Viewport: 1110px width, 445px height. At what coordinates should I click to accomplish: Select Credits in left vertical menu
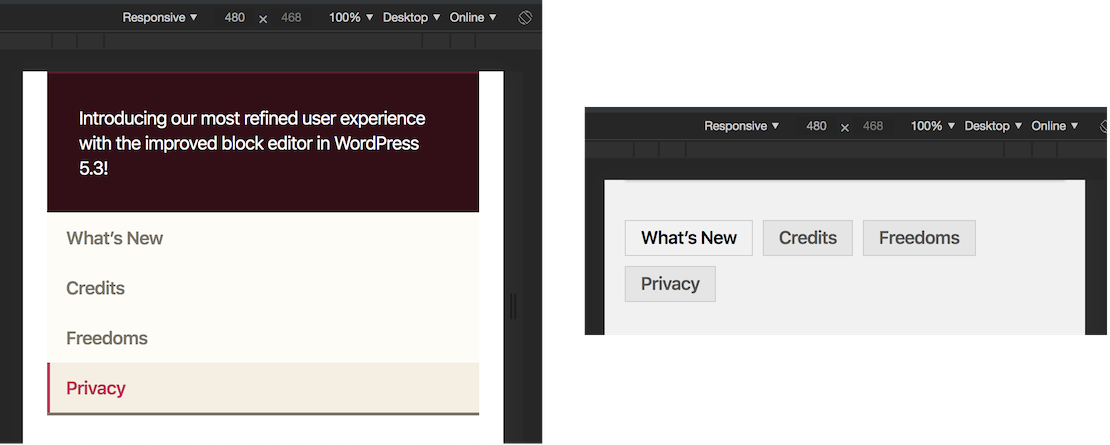pos(263,288)
